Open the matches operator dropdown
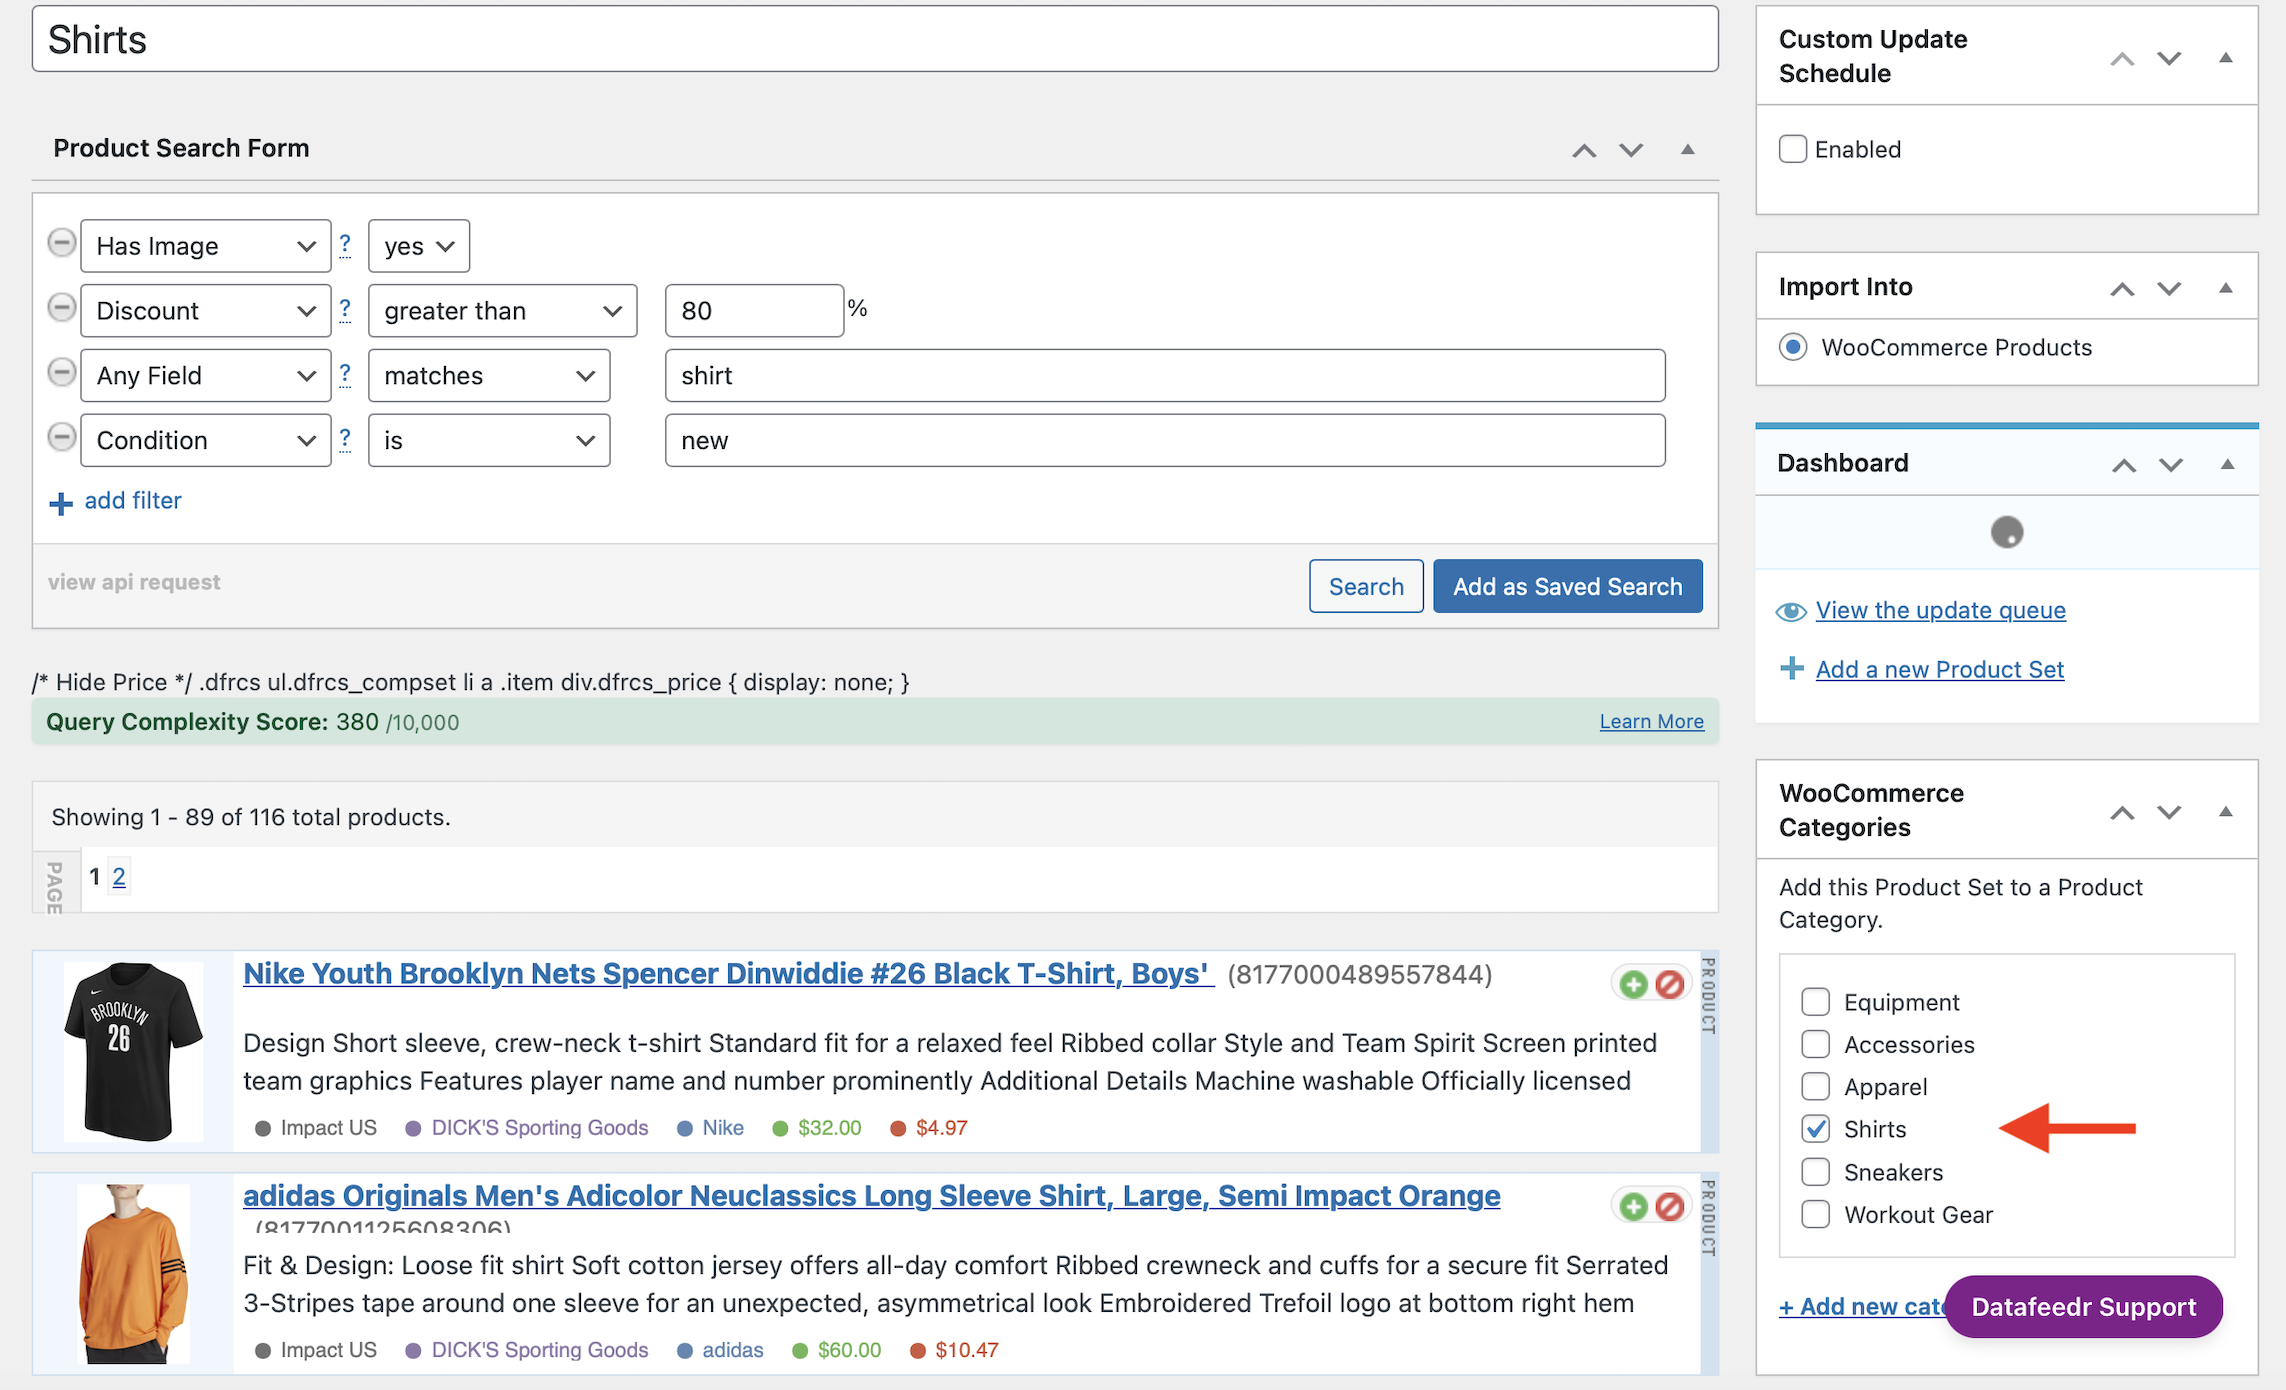2286x1390 pixels. pyautogui.click(x=489, y=376)
